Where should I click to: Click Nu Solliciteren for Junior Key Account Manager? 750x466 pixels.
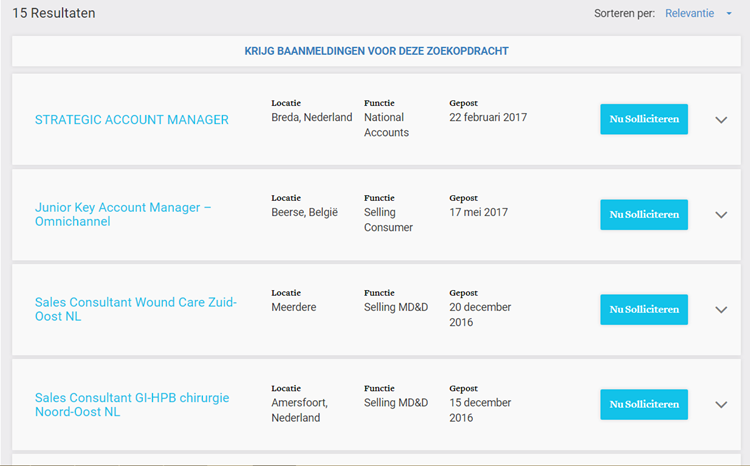(644, 214)
